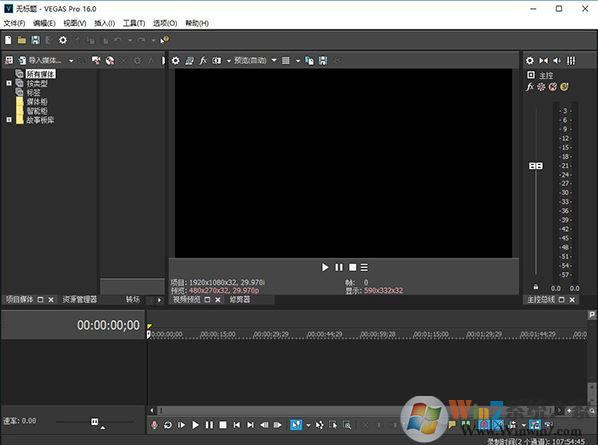Image resolution: width=598 pixels, height=445 pixels.
Task: Arm recording with the microphone icon
Action: pyautogui.click(x=154, y=424)
